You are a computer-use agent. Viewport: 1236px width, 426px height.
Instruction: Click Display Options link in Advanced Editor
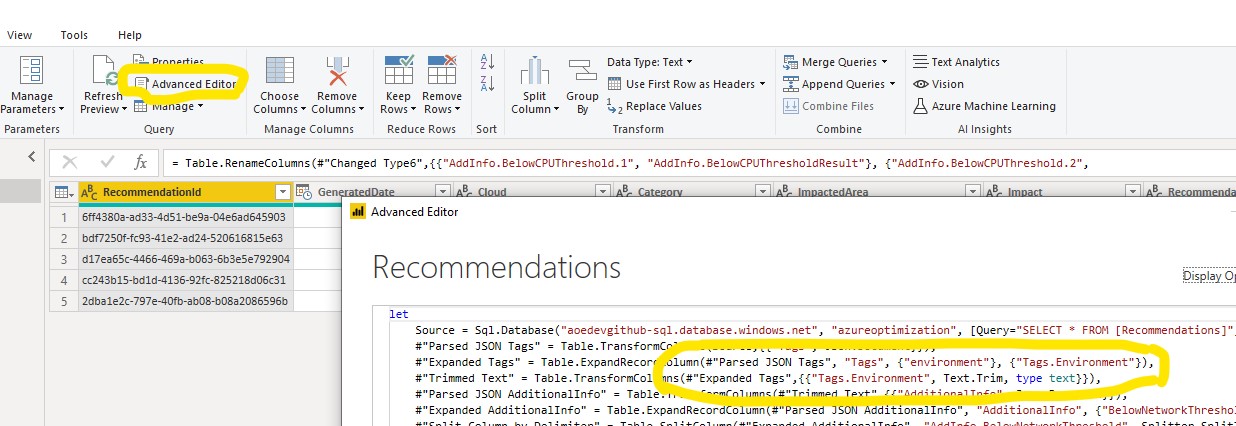tap(1209, 276)
